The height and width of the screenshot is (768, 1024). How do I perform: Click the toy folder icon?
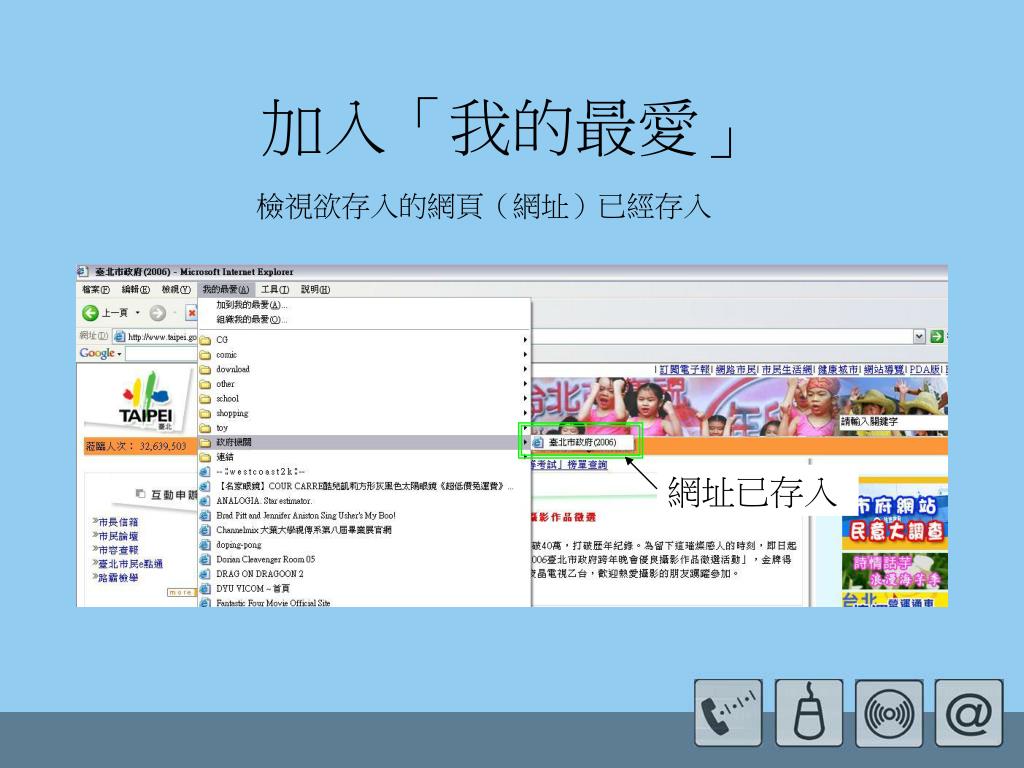pyautogui.click(x=205, y=428)
